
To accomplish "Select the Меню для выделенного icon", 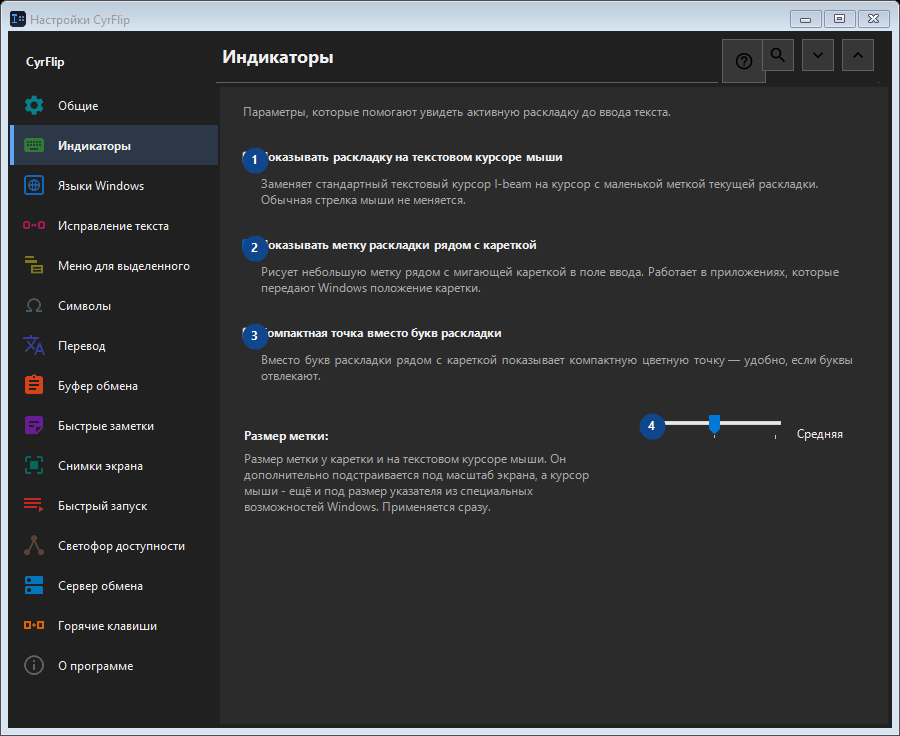I will tap(34, 265).
